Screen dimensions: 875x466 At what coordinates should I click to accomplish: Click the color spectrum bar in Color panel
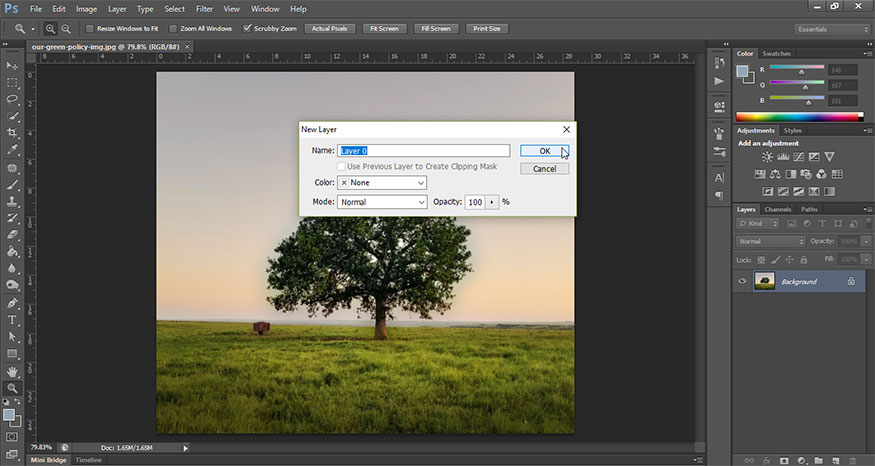[x=799, y=117]
